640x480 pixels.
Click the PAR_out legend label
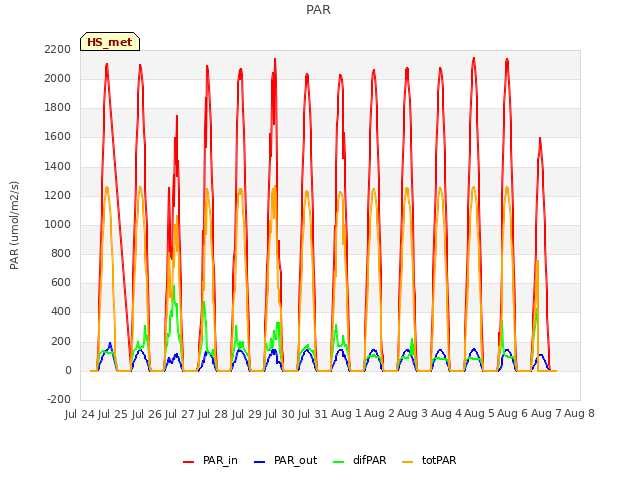pos(296,460)
